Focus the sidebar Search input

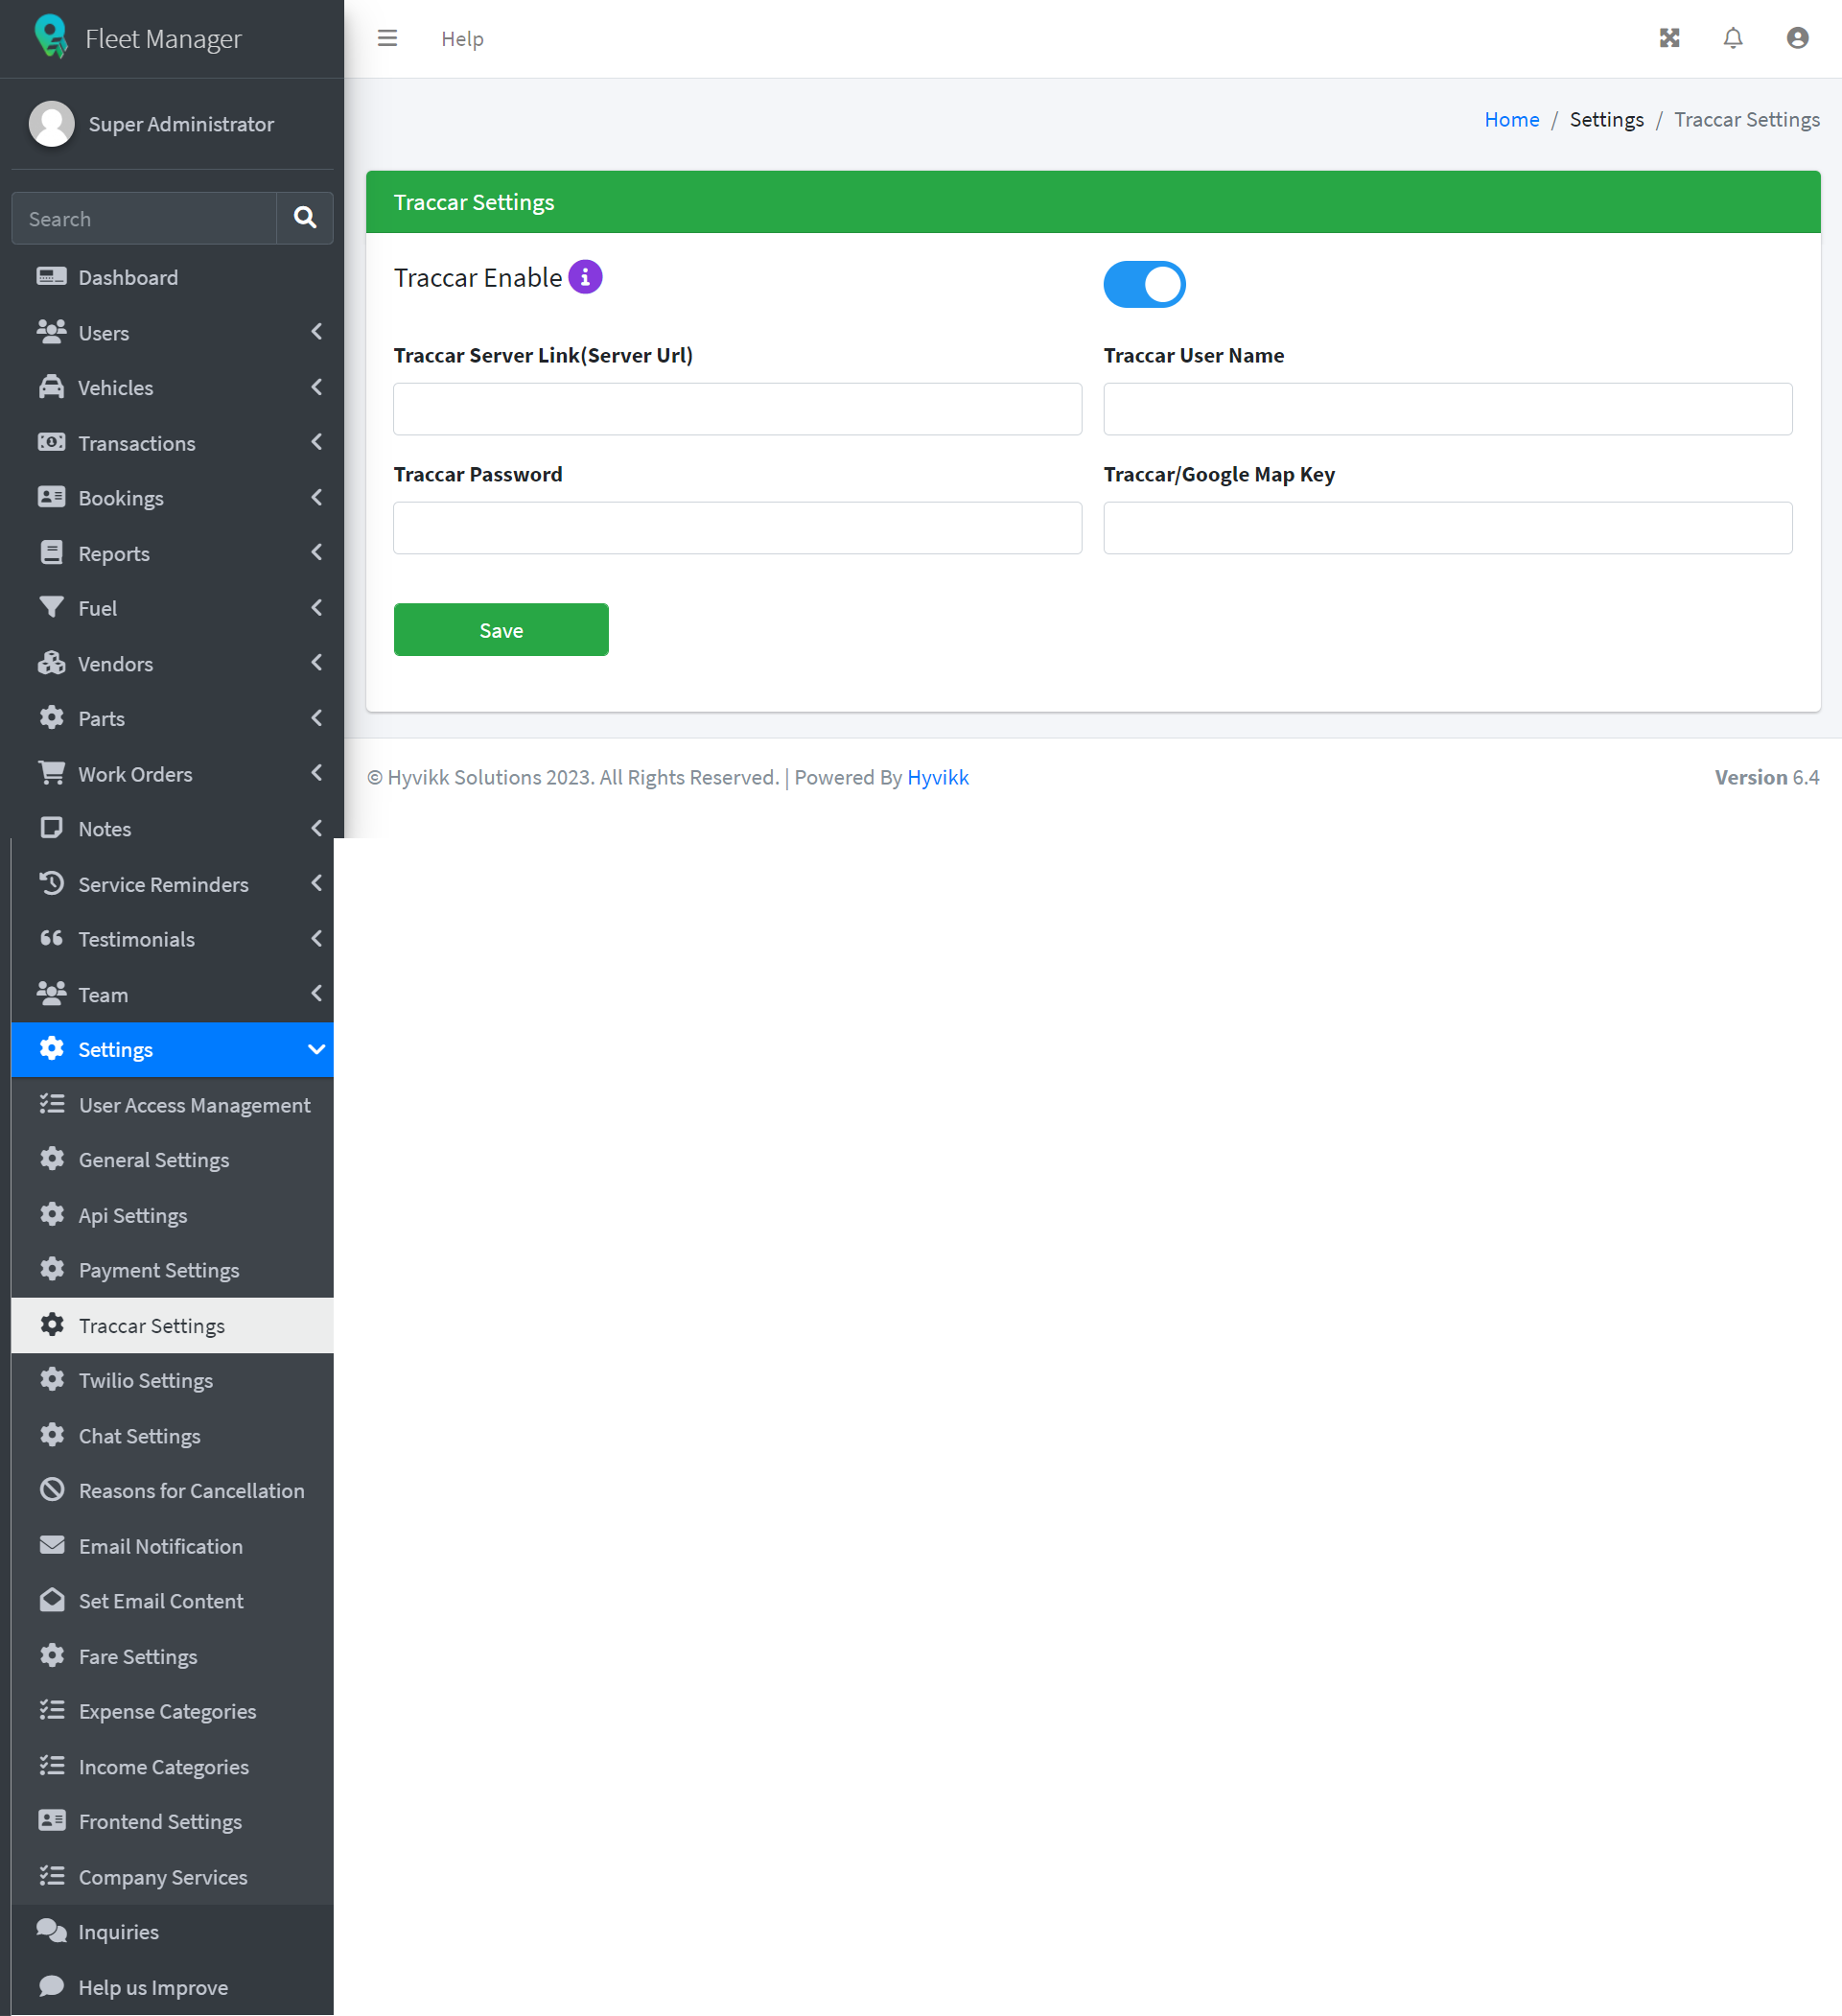click(144, 218)
